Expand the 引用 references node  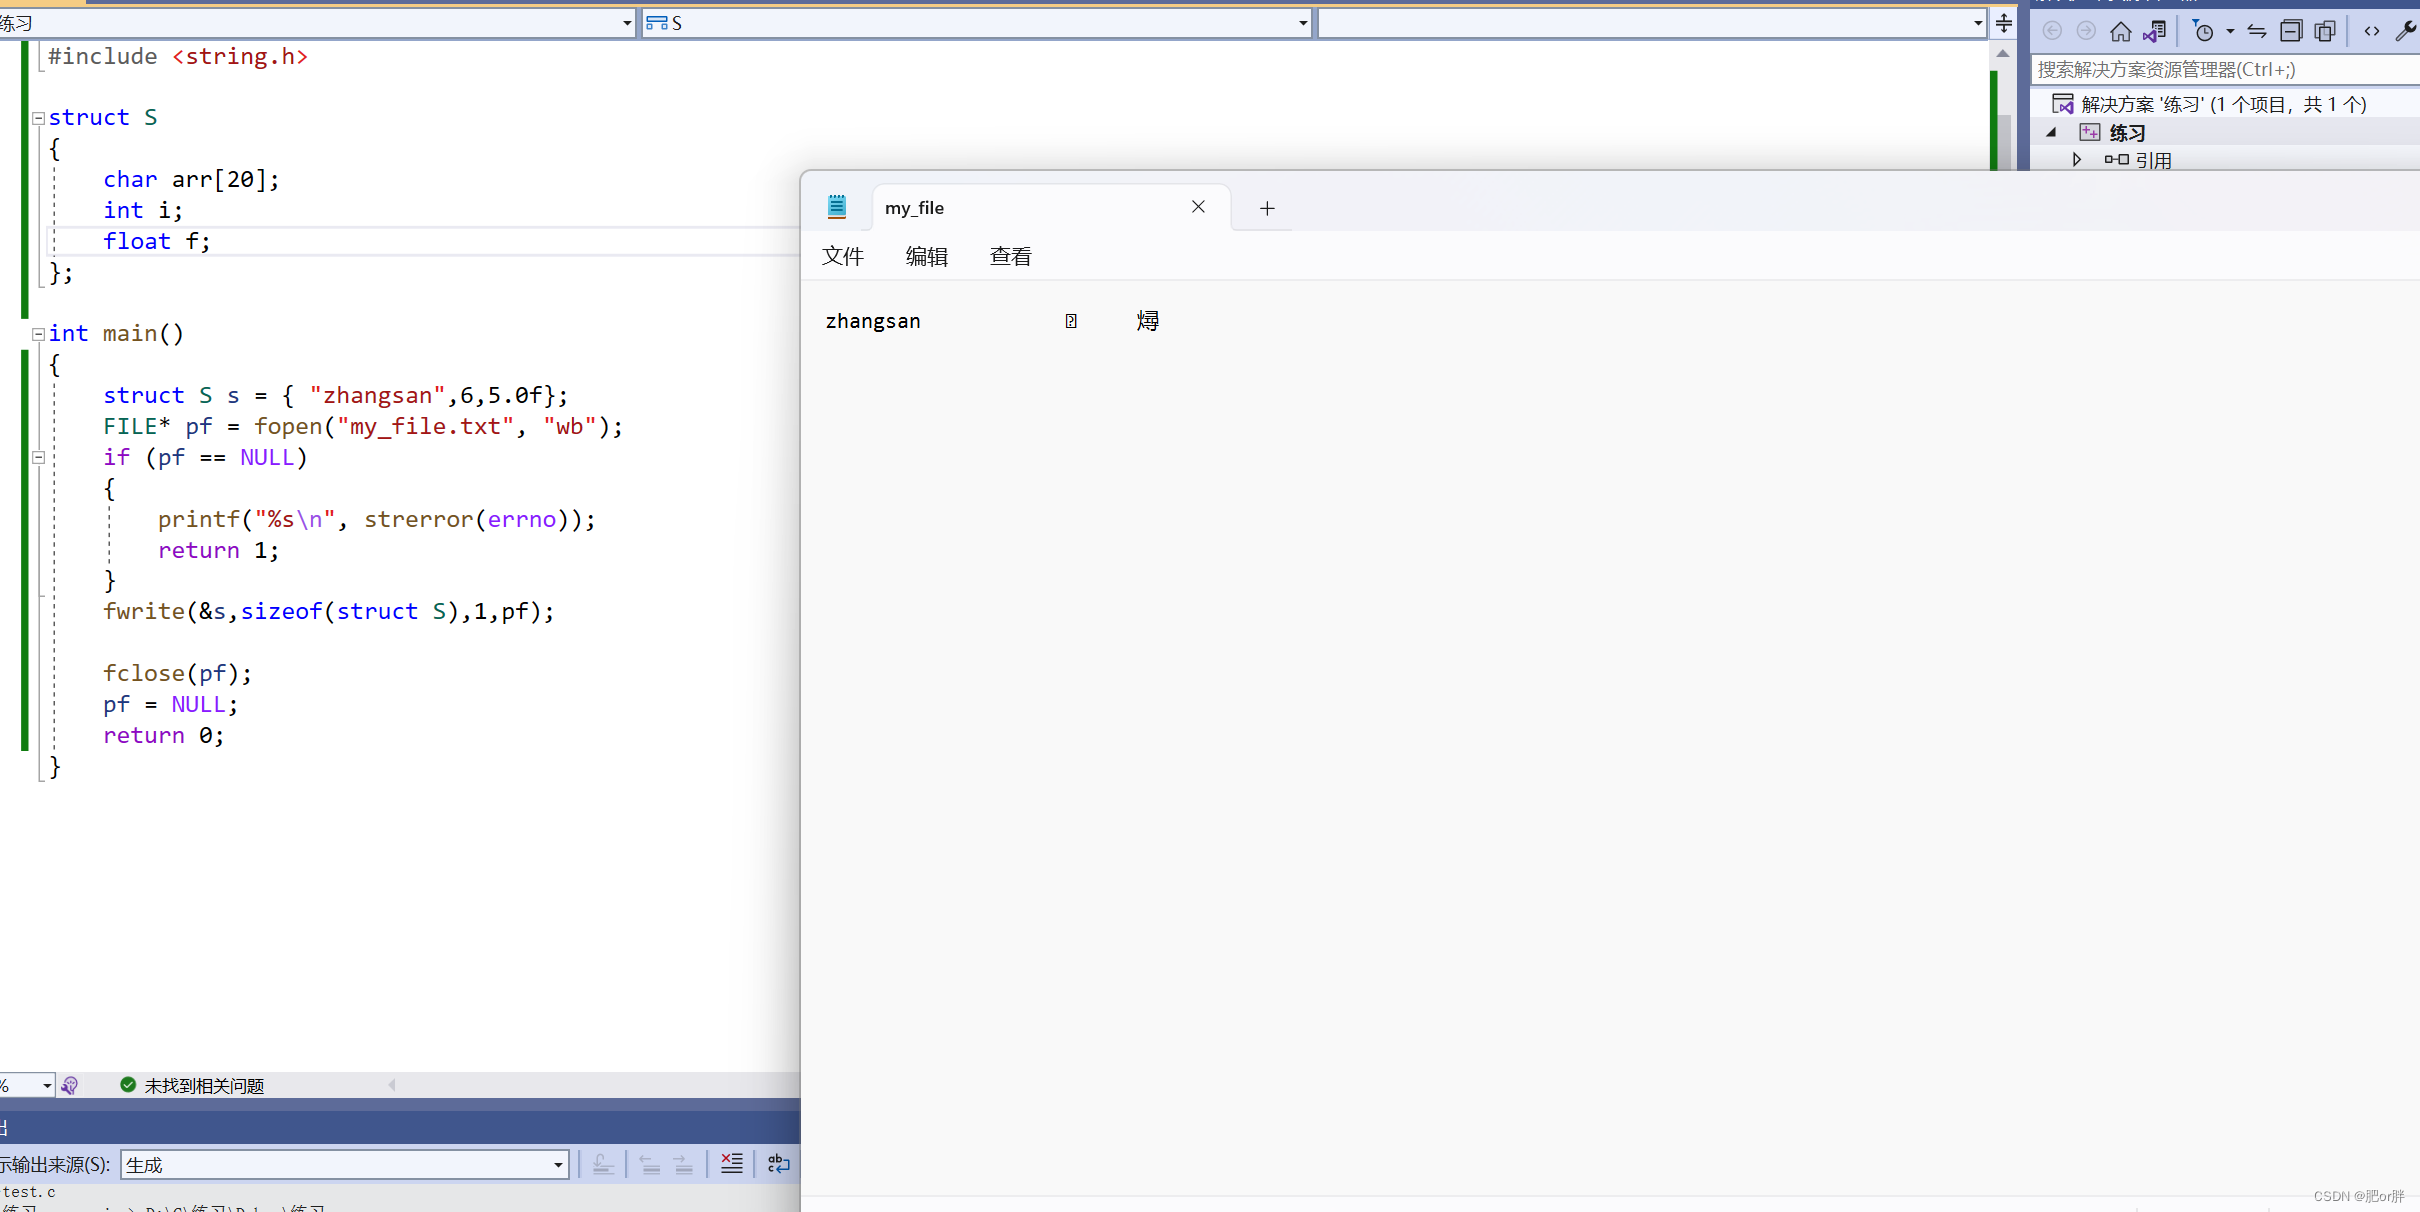(2077, 160)
